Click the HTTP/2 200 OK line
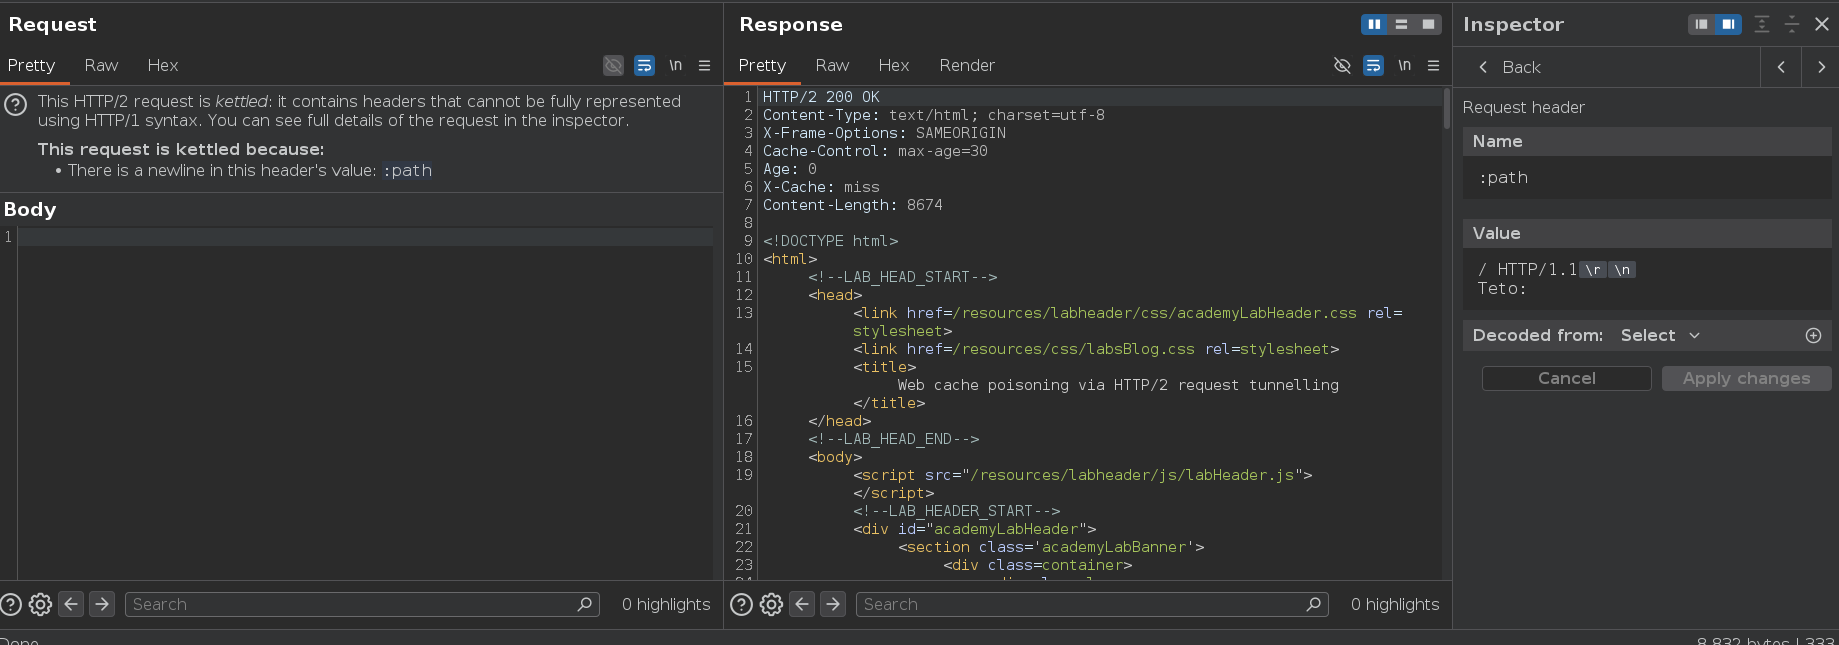Image resolution: width=1839 pixels, height=645 pixels. (821, 97)
